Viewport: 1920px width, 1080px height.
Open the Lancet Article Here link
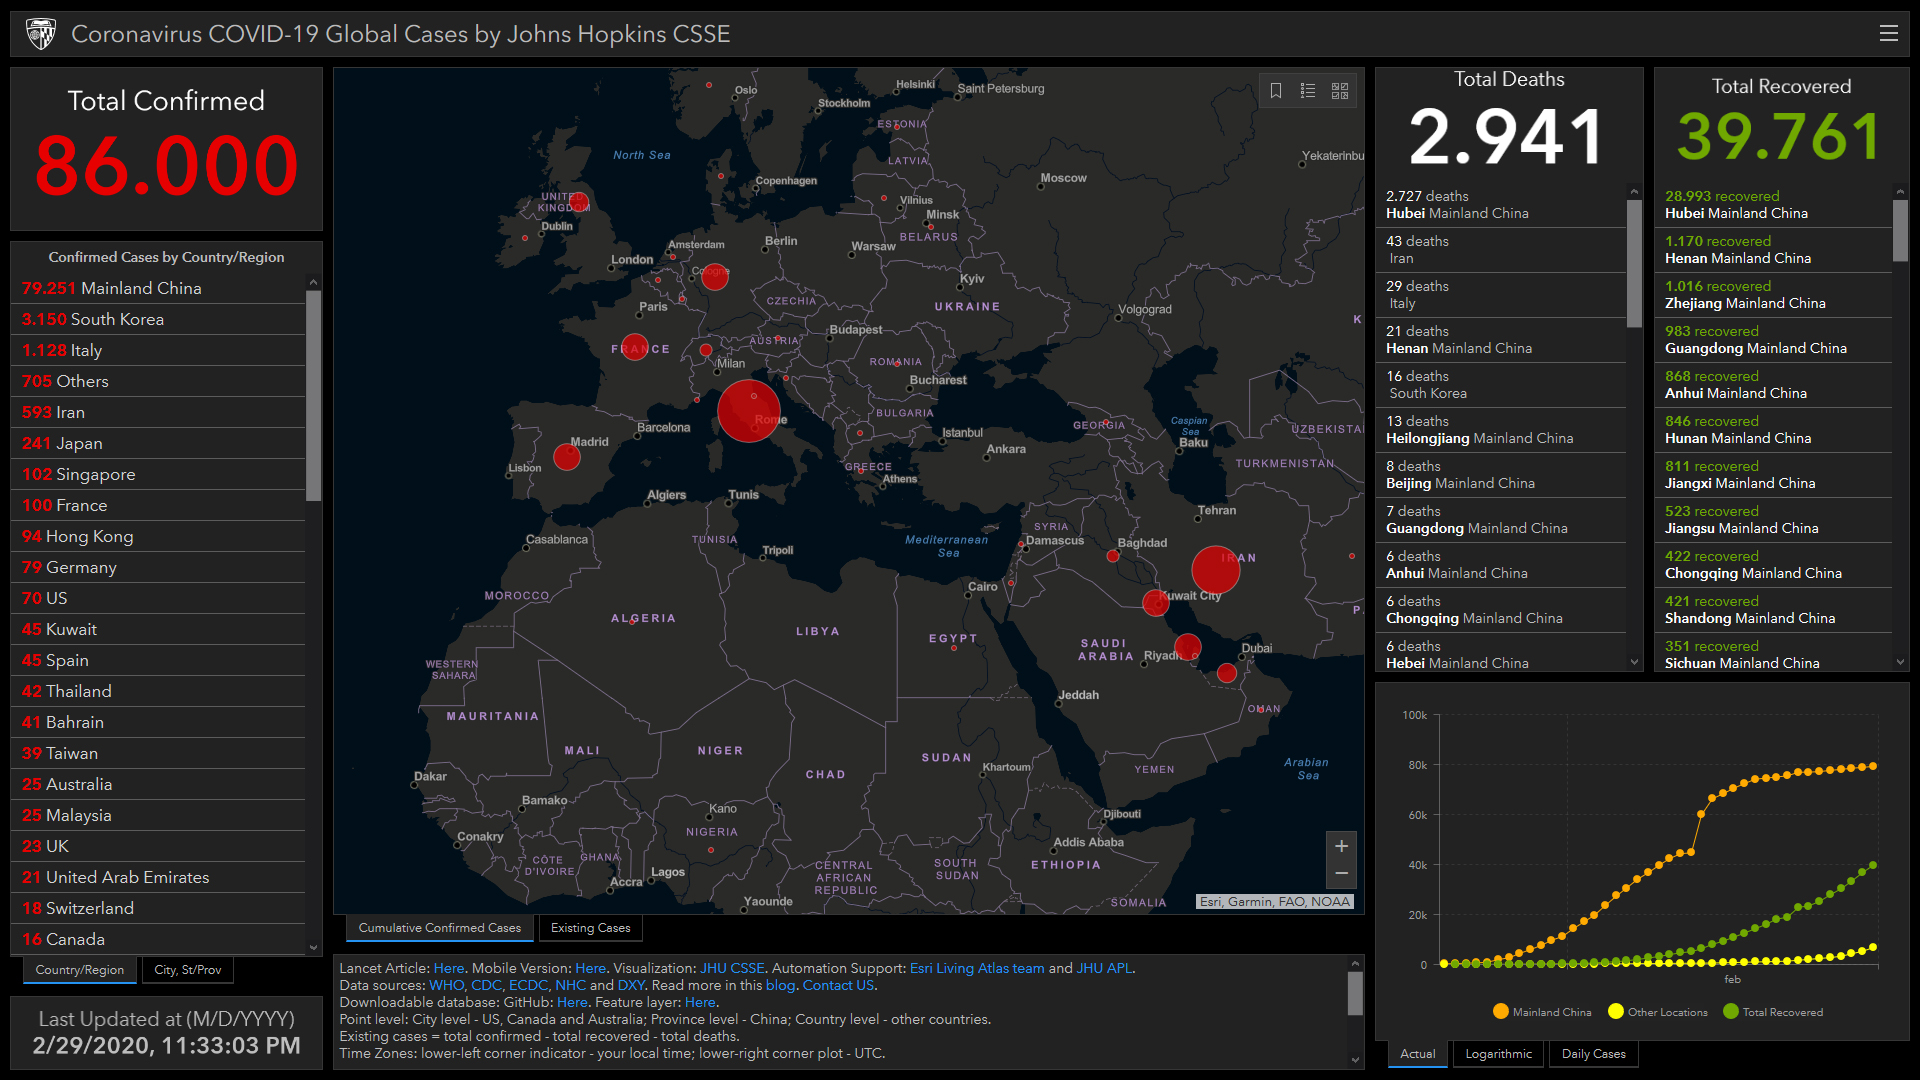[448, 968]
